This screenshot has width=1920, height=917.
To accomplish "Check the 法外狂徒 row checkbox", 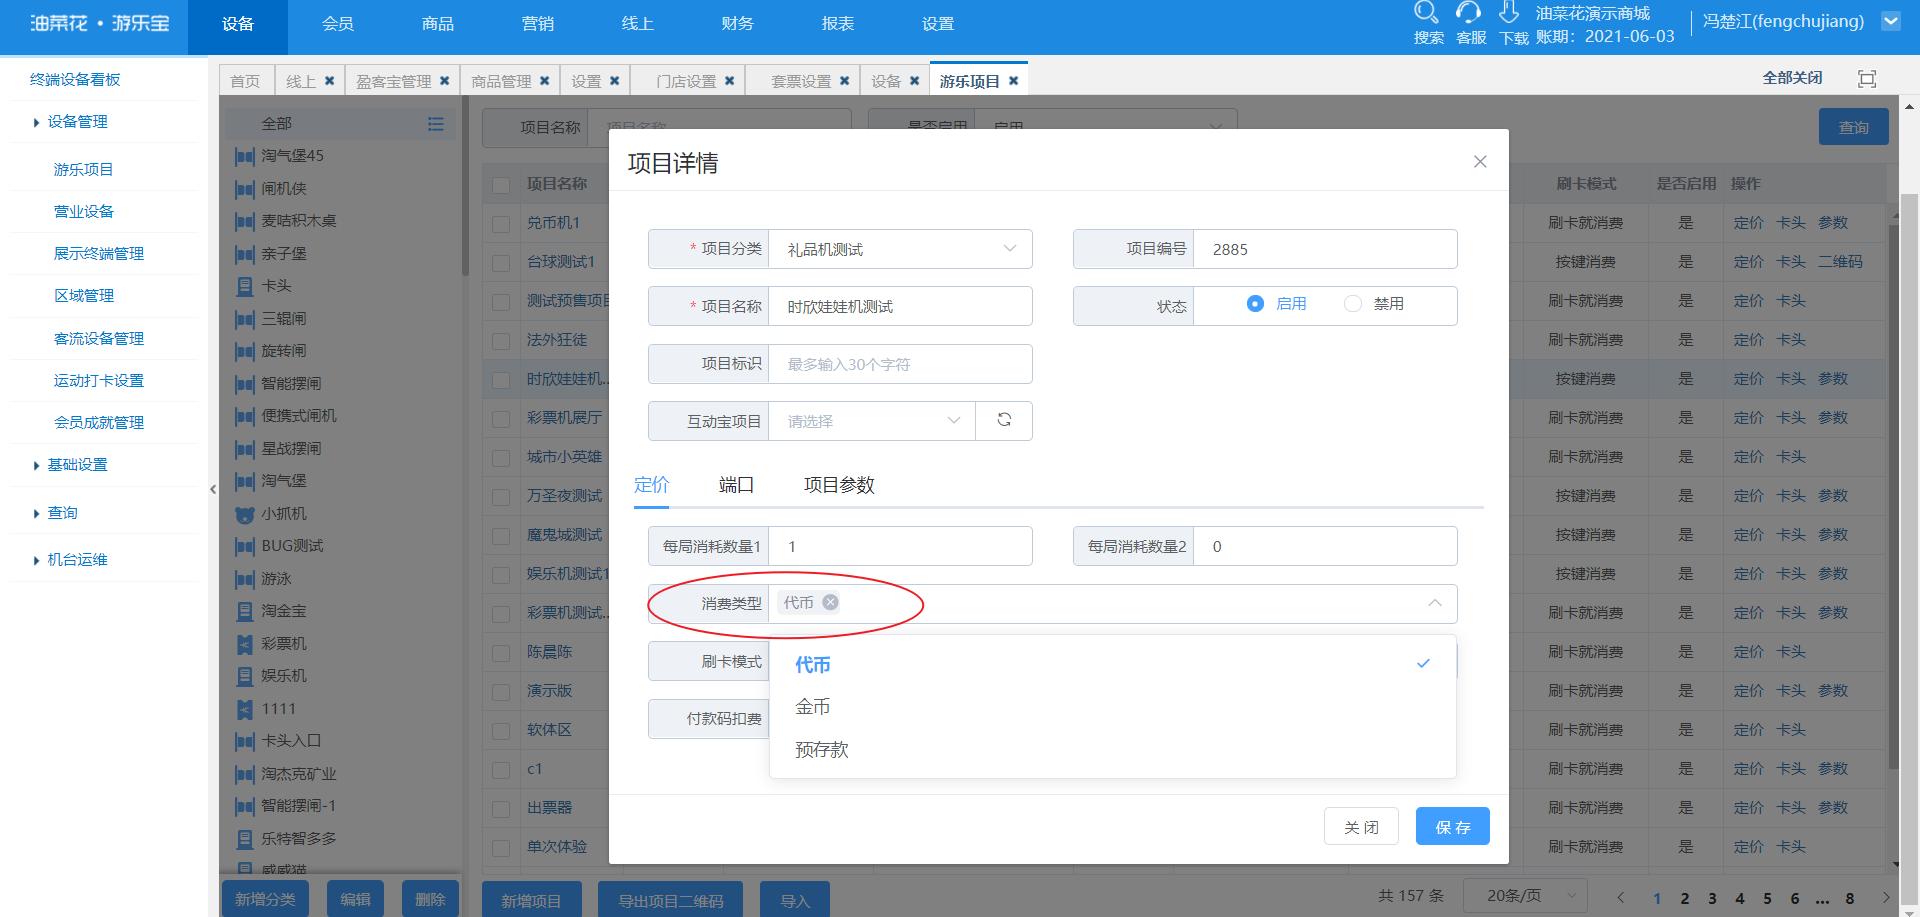I will (501, 341).
